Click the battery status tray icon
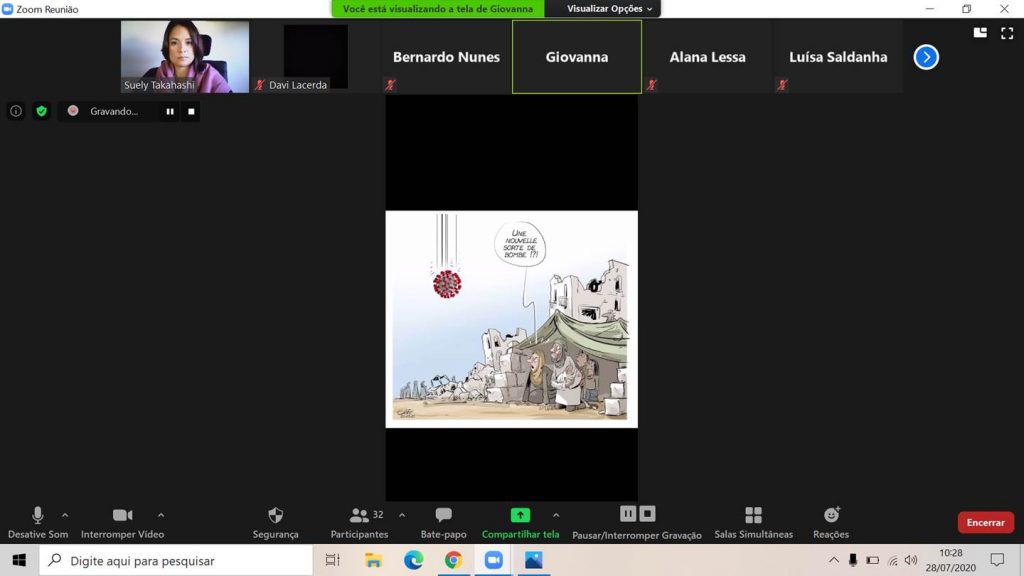This screenshot has height=576, width=1024. tap(872, 560)
